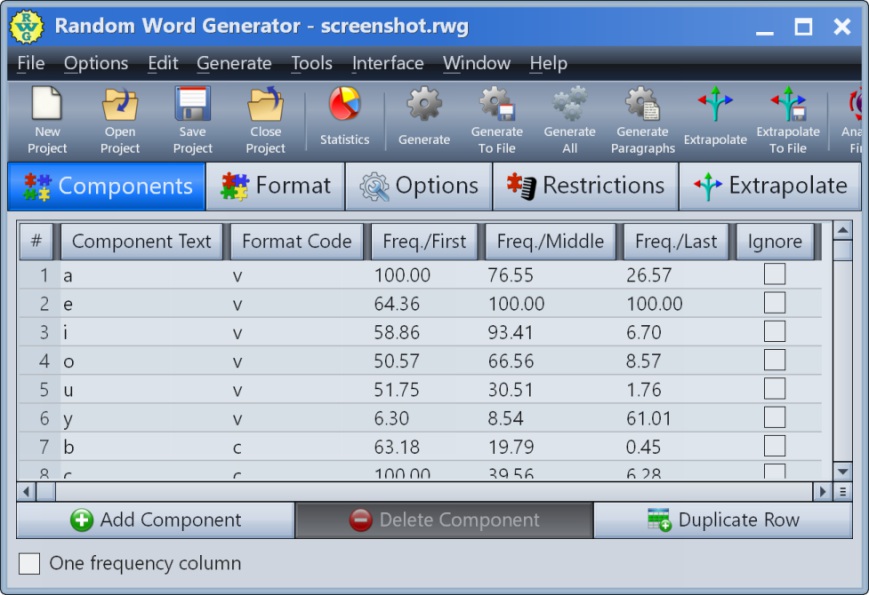Select Freq./First value 64.36

tap(397, 304)
